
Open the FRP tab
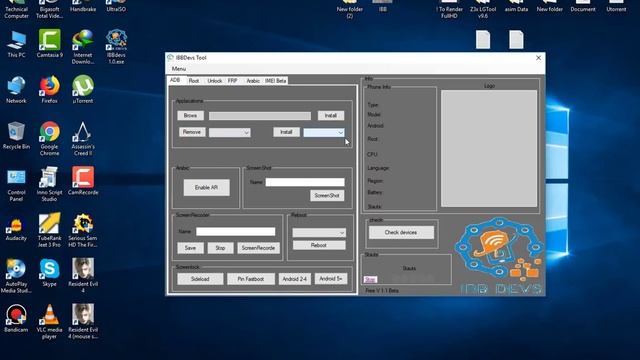pyautogui.click(x=232, y=81)
